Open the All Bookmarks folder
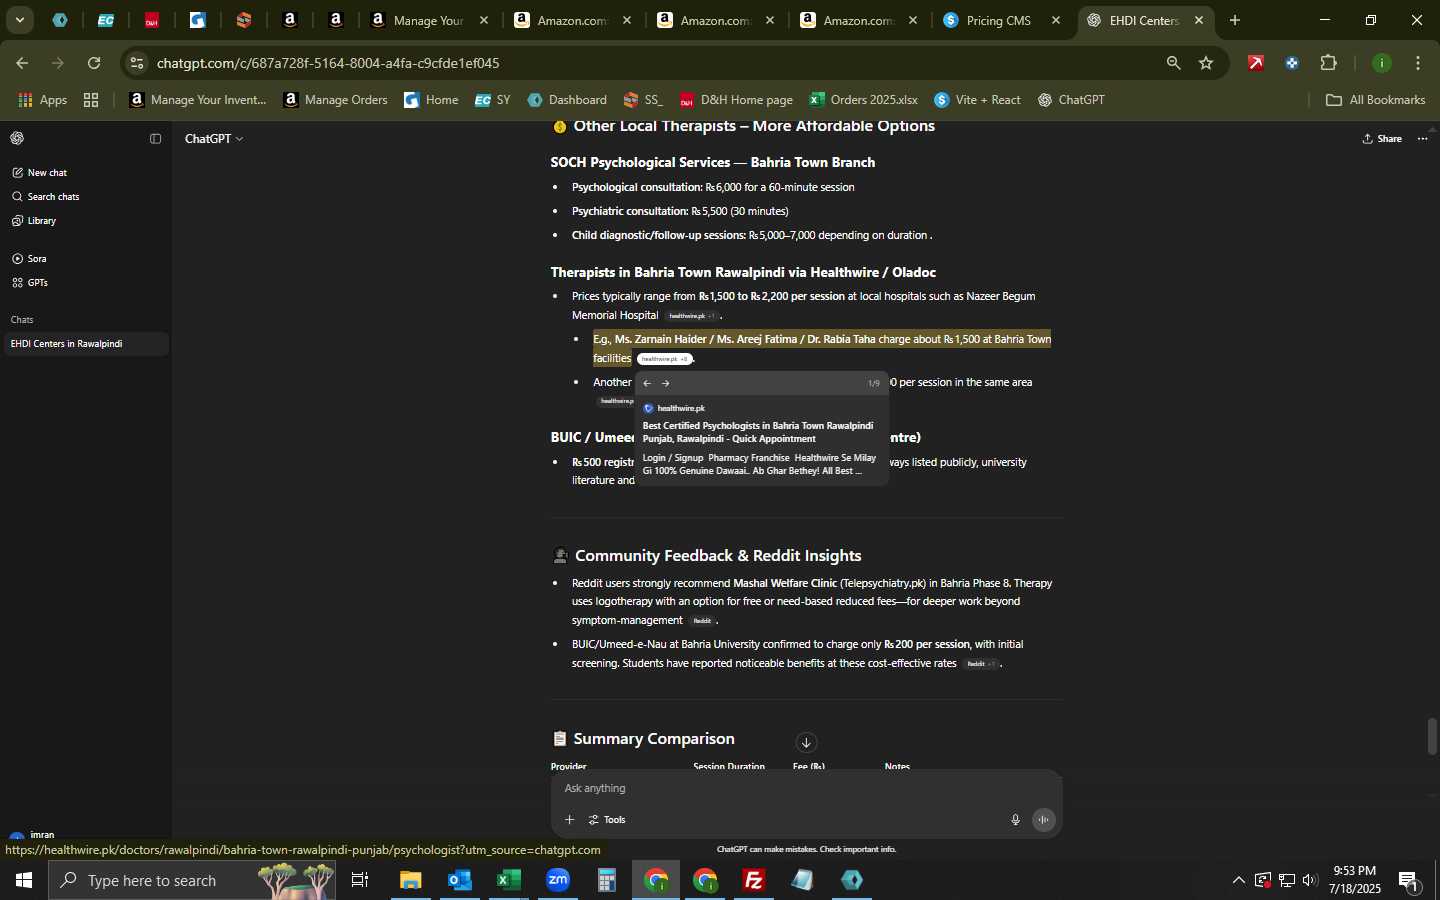This screenshot has height=900, width=1440. (1375, 100)
